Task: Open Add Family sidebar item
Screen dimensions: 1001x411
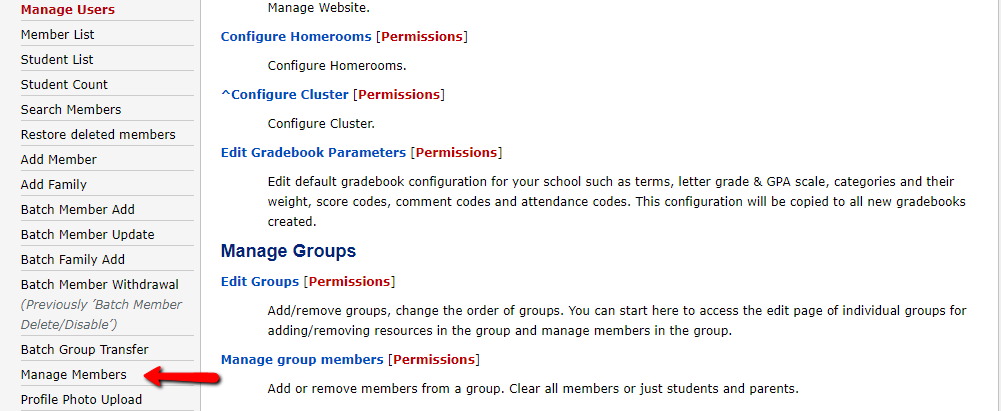Action: 54,184
